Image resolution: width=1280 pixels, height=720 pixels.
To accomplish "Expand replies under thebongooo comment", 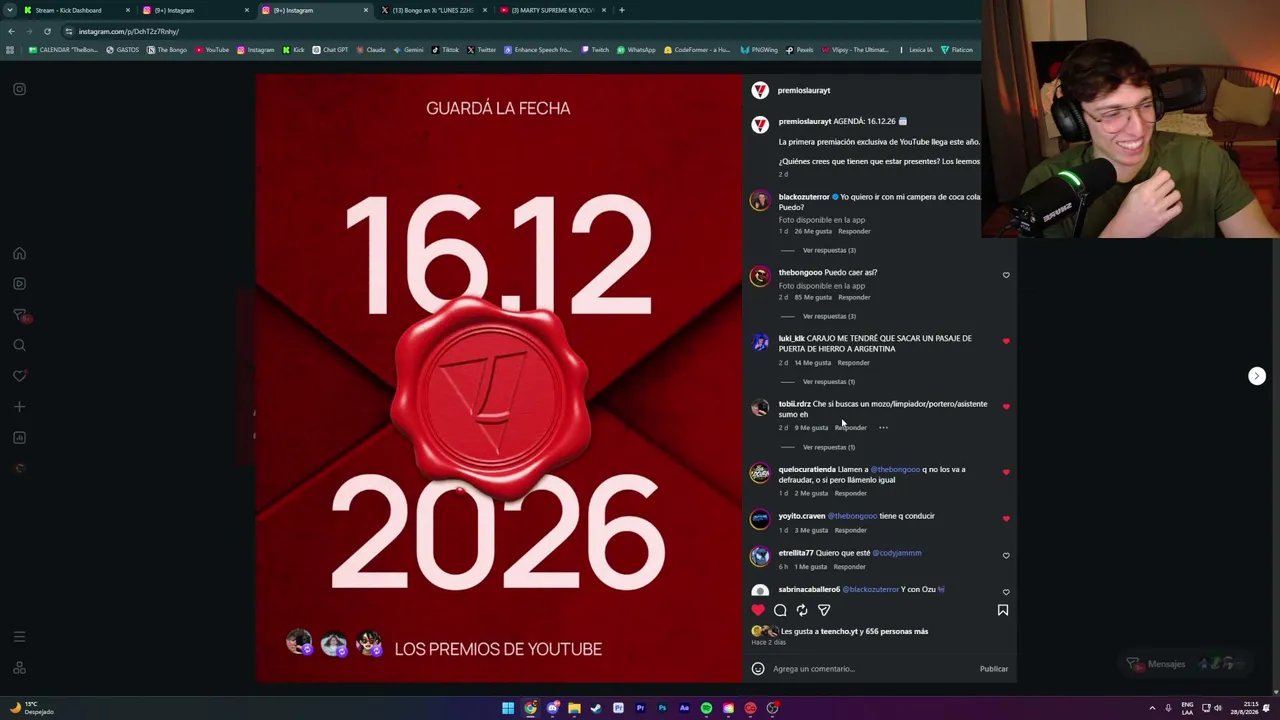I will 829,316.
